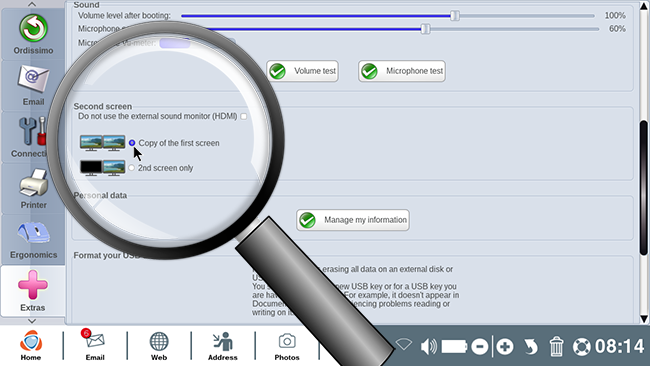This screenshot has height=366, width=650.
Task: Check the battery indicator
Action: 454,346
